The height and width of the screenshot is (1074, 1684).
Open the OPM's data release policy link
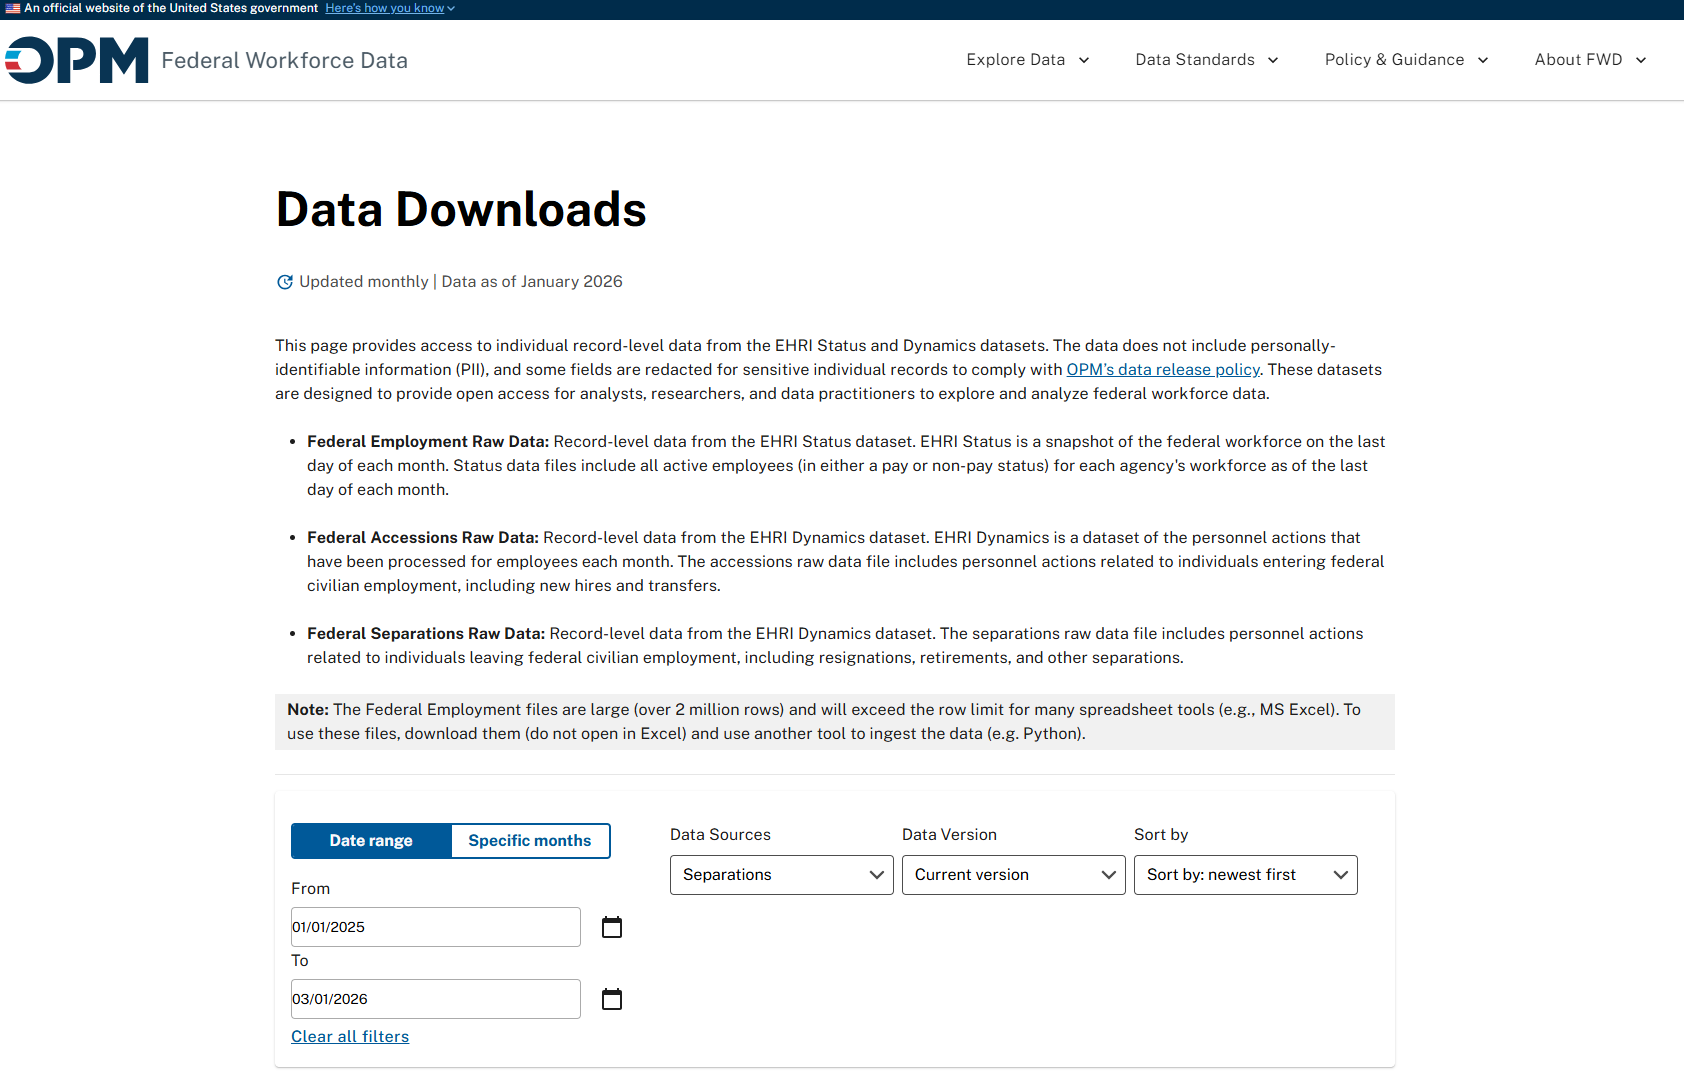pos(1162,369)
